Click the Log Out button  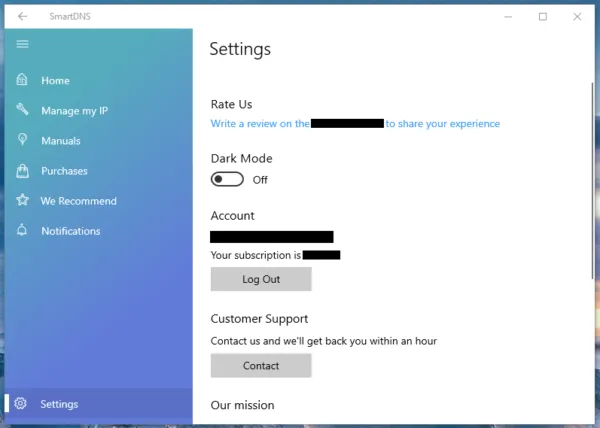pyautogui.click(x=261, y=279)
